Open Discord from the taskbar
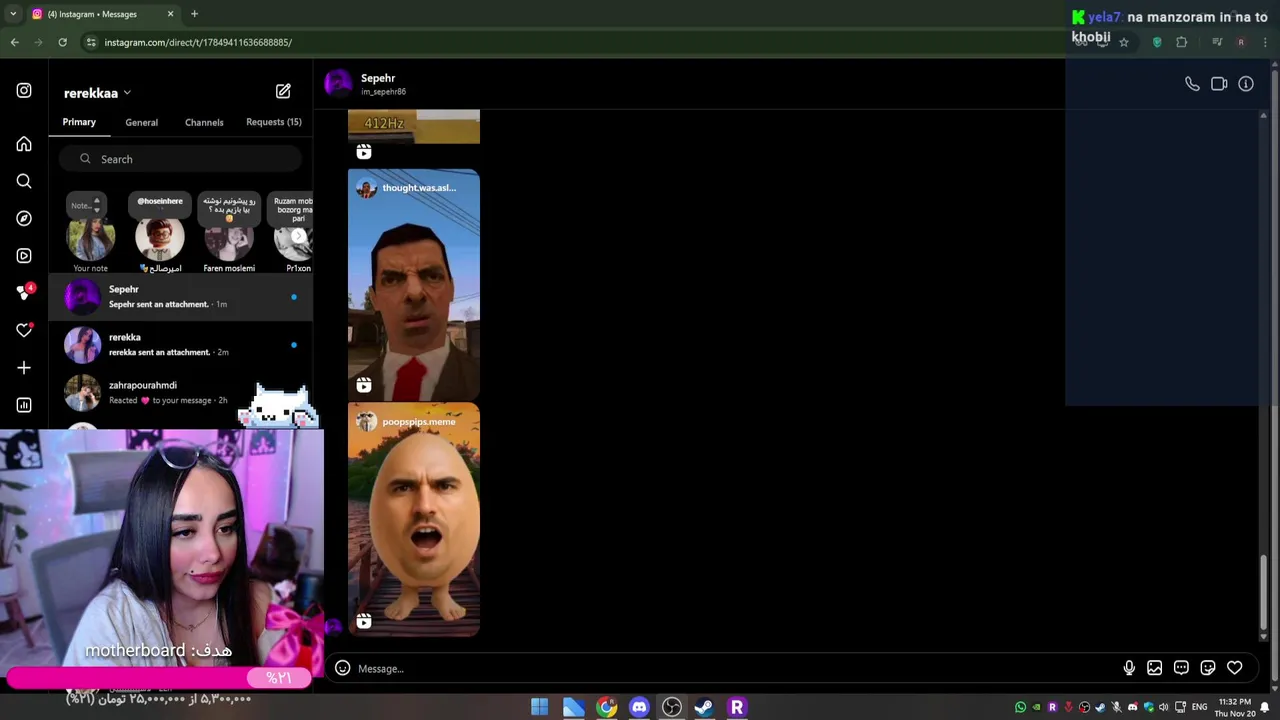This screenshot has width=1280, height=720. tap(639, 707)
